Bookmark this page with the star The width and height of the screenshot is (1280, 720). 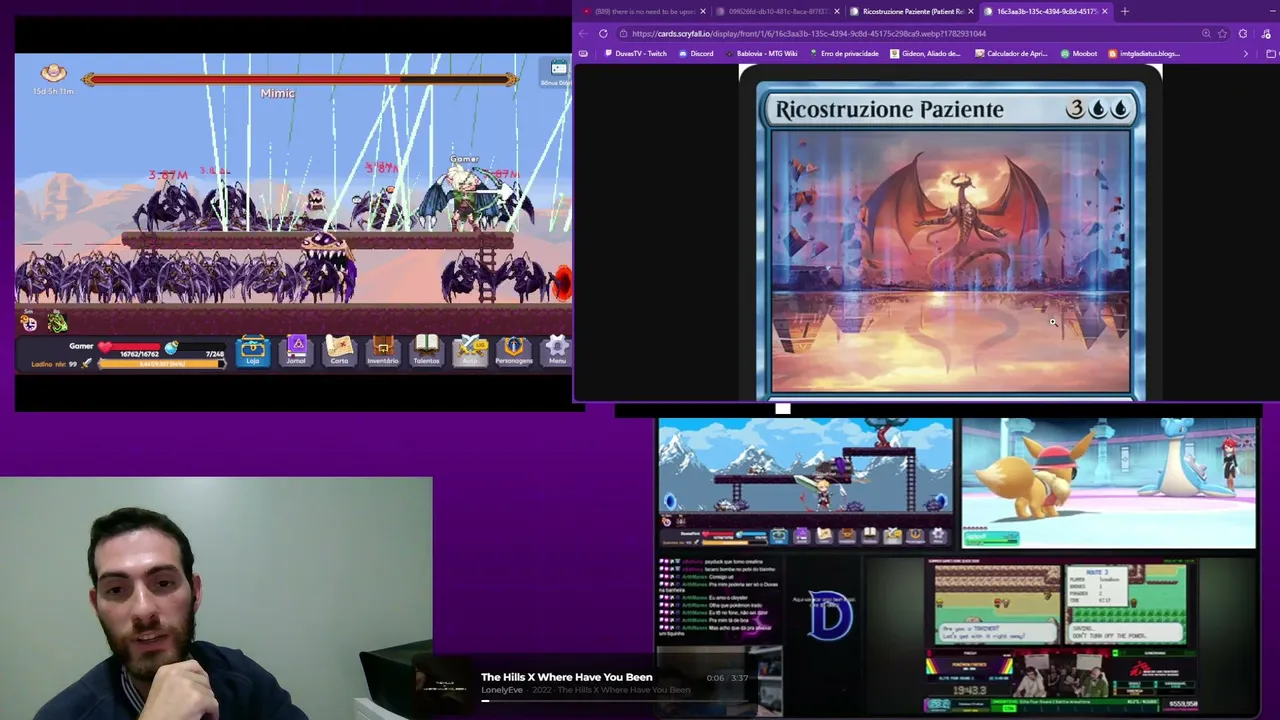pyautogui.click(x=1222, y=33)
